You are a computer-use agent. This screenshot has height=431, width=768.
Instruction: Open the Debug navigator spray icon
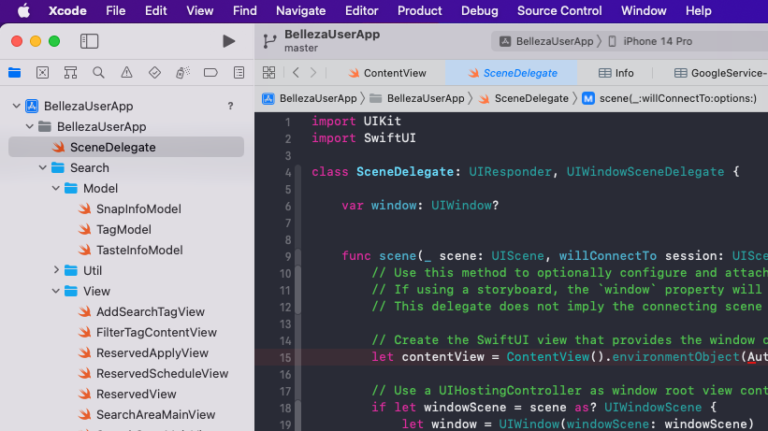pos(181,73)
